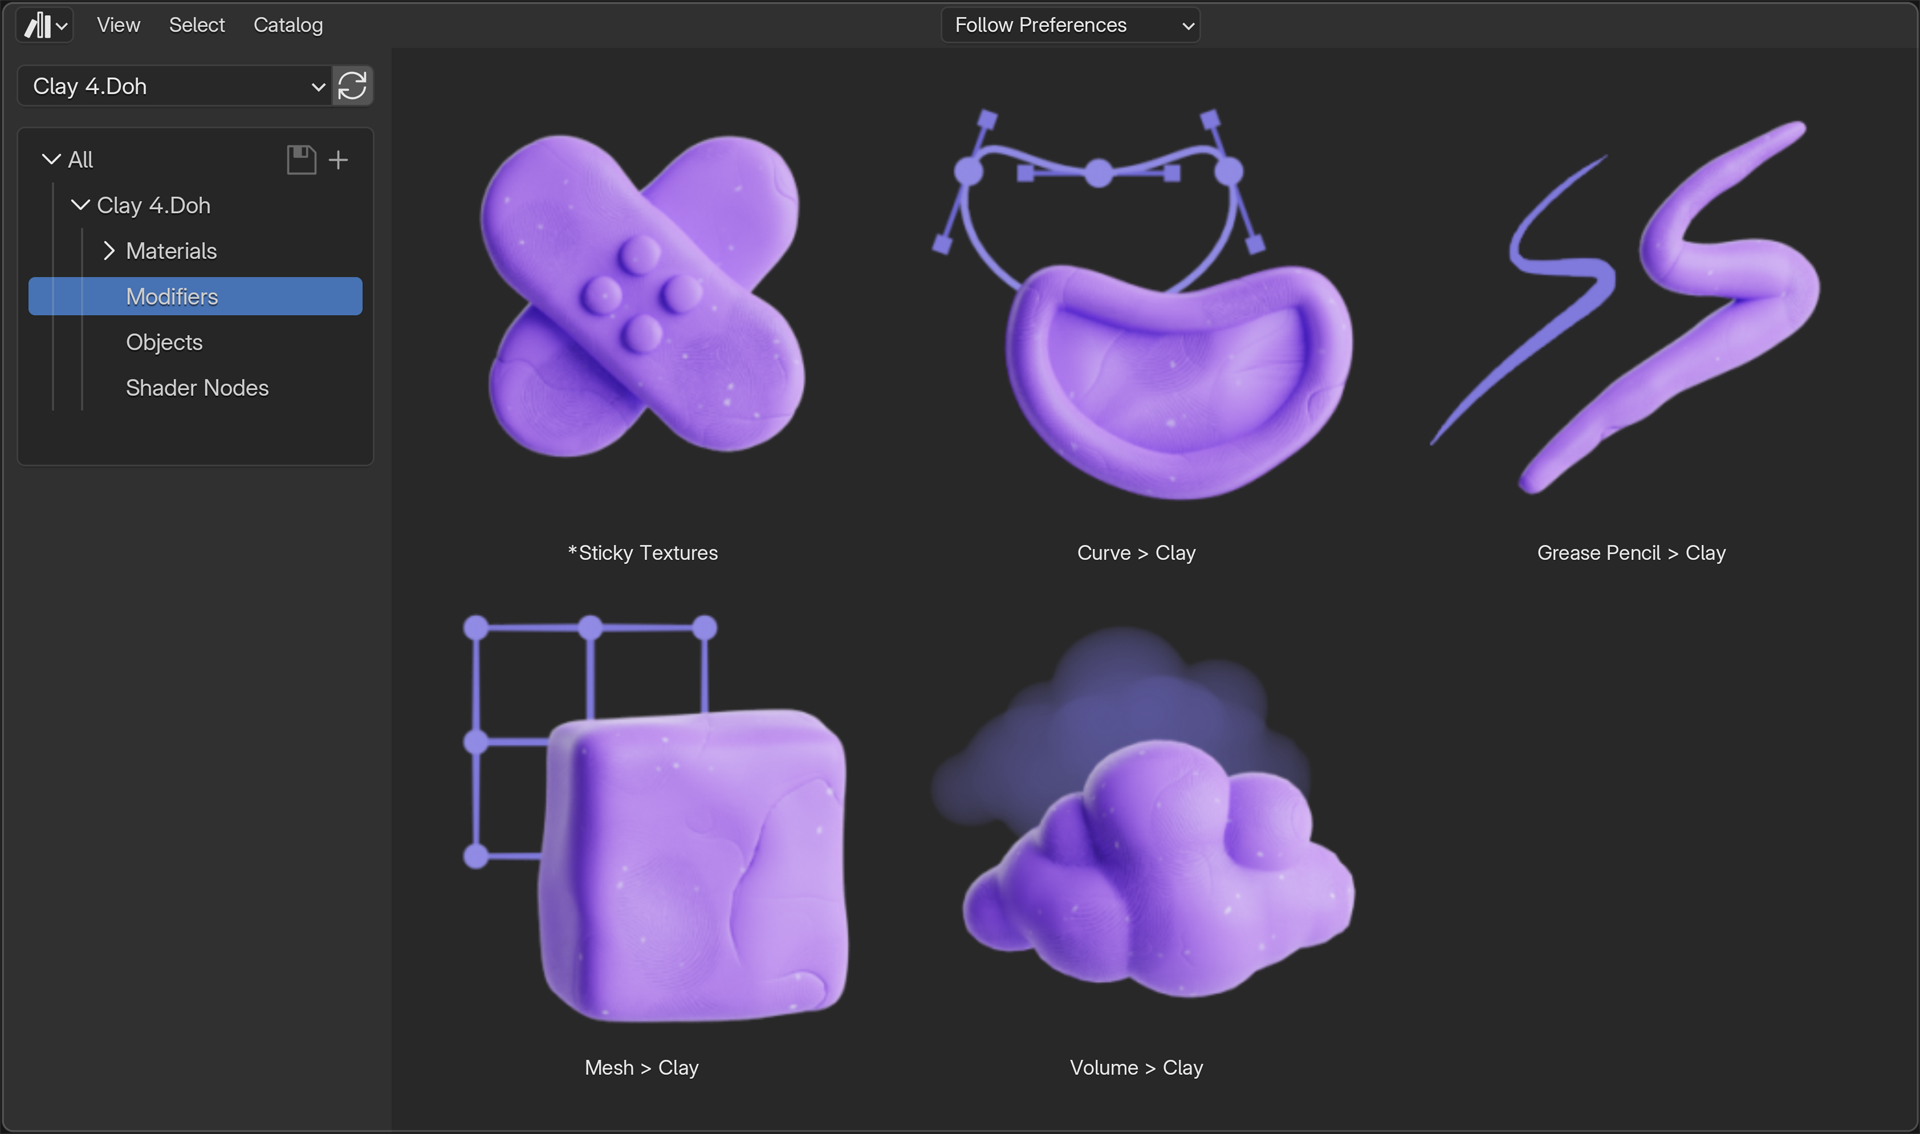Viewport: 1920px width, 1134px height.
Task: Save catalog changes using the floppy disk icon
Action: click(300, 159)
